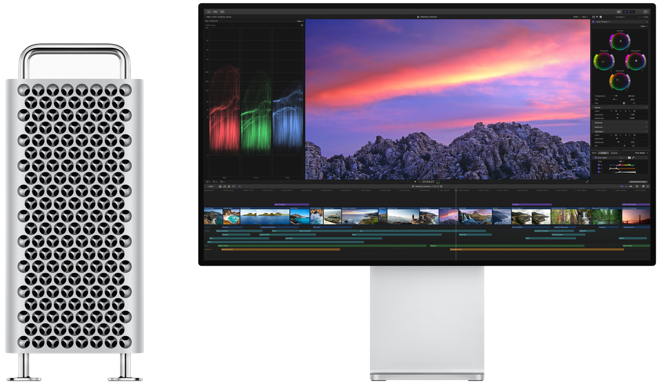
Task: Click the fullscreen icon below viewer
Action: pos(587,182)
